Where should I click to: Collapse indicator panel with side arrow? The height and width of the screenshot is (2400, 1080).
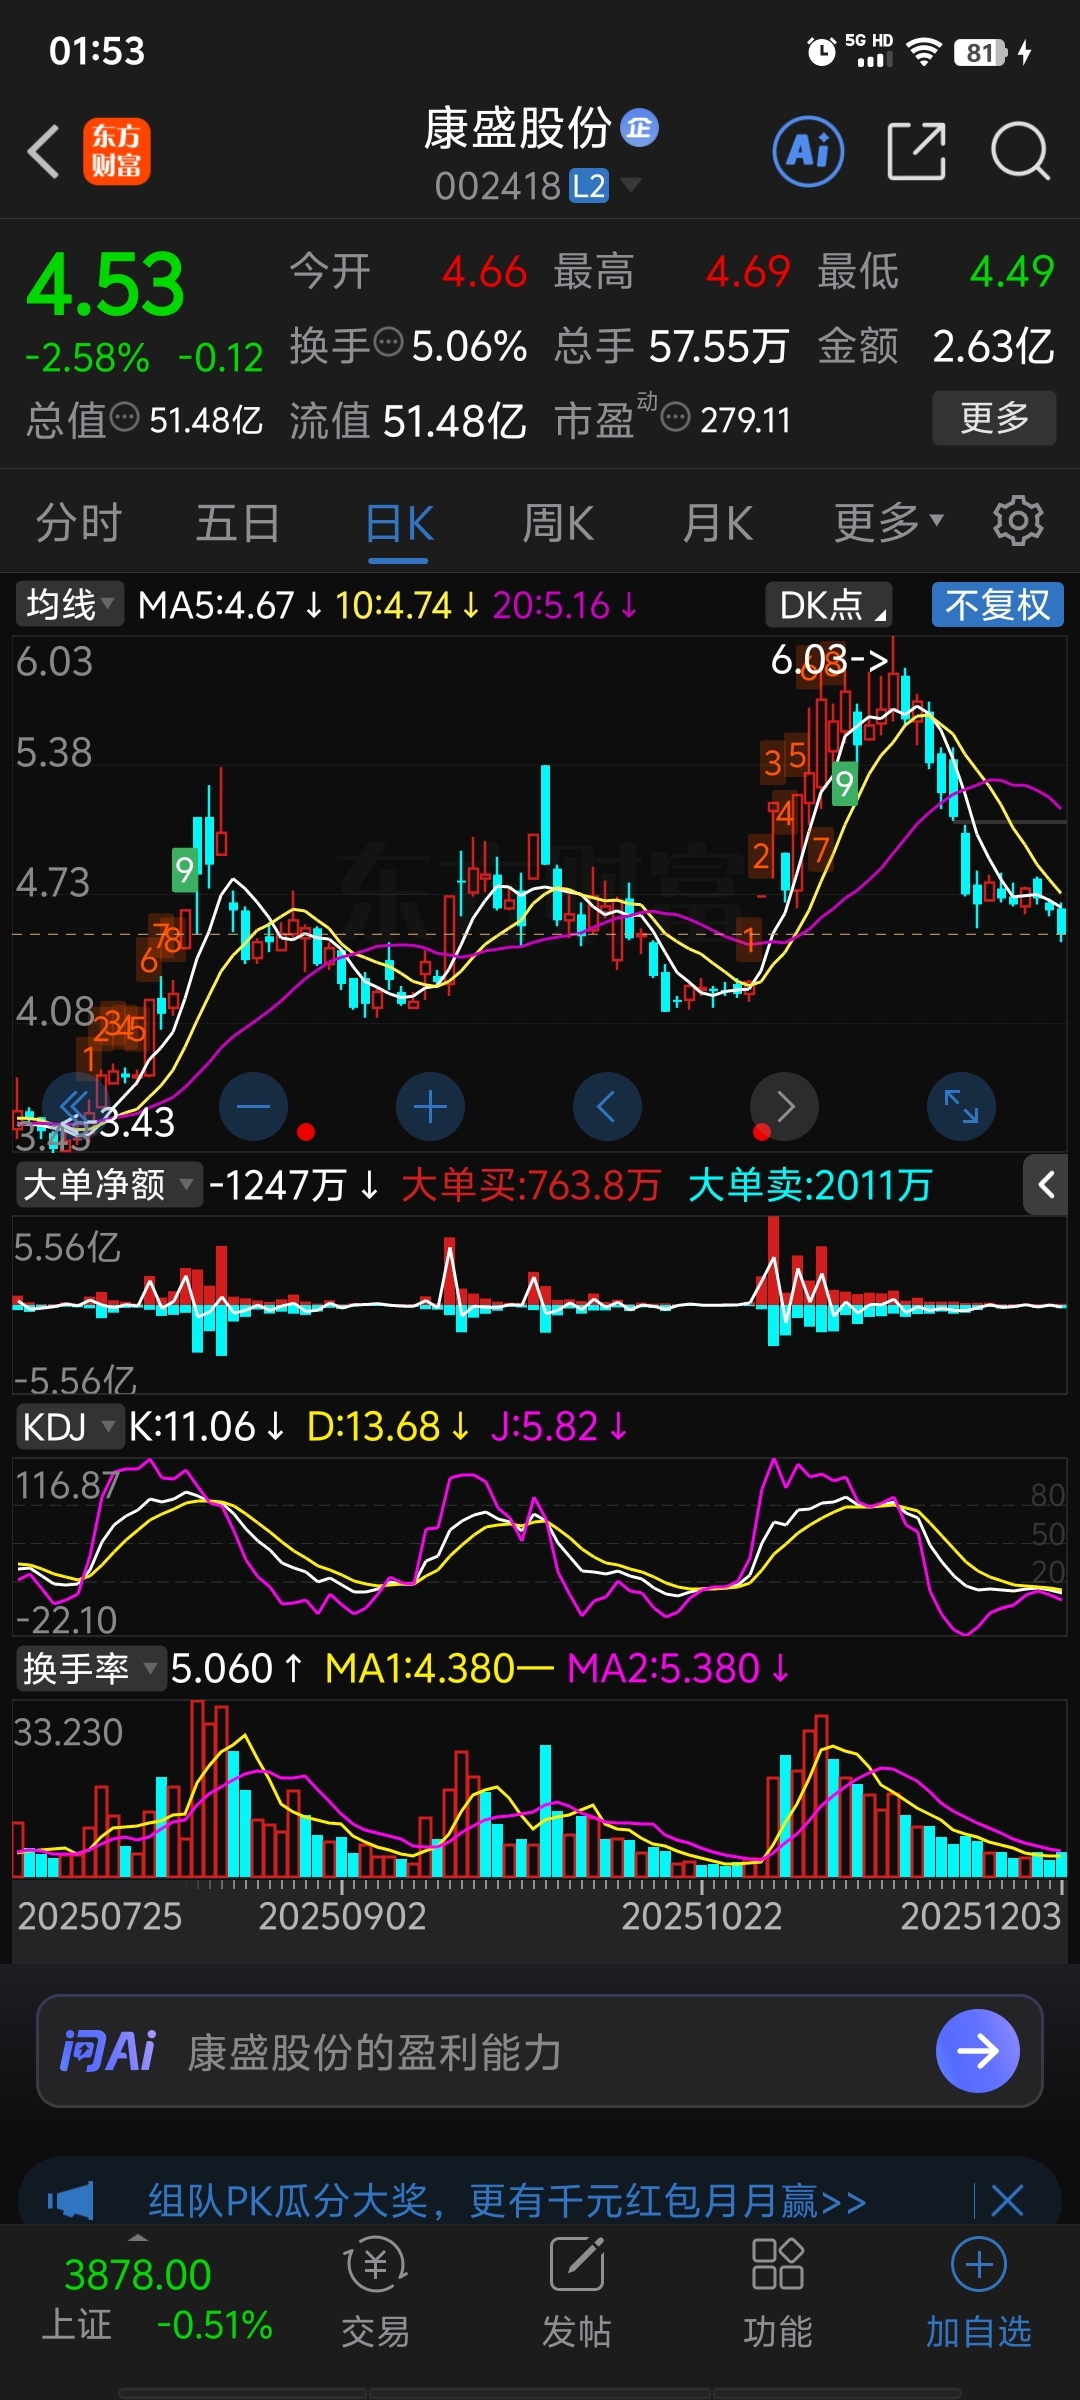coord(1046,1185)
